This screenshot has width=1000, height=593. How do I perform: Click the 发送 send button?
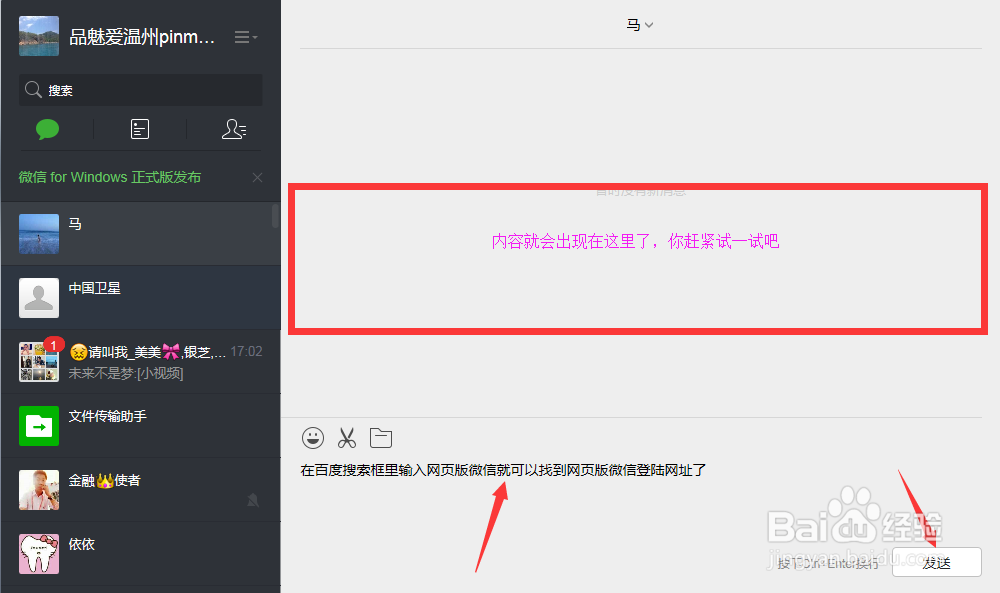coord(936,562)
